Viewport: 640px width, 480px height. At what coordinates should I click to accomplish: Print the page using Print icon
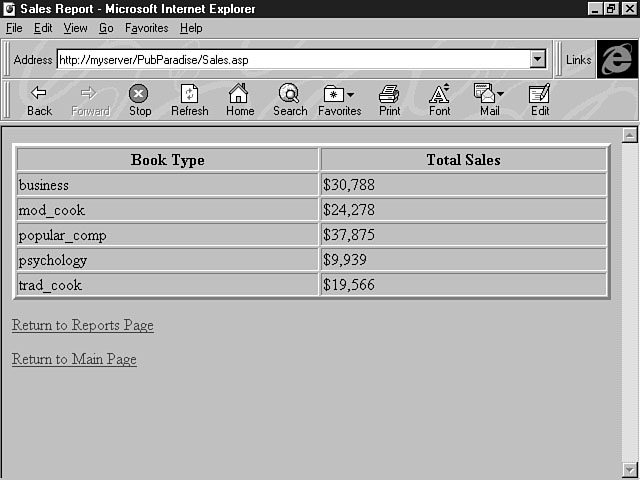click(389, 99)
